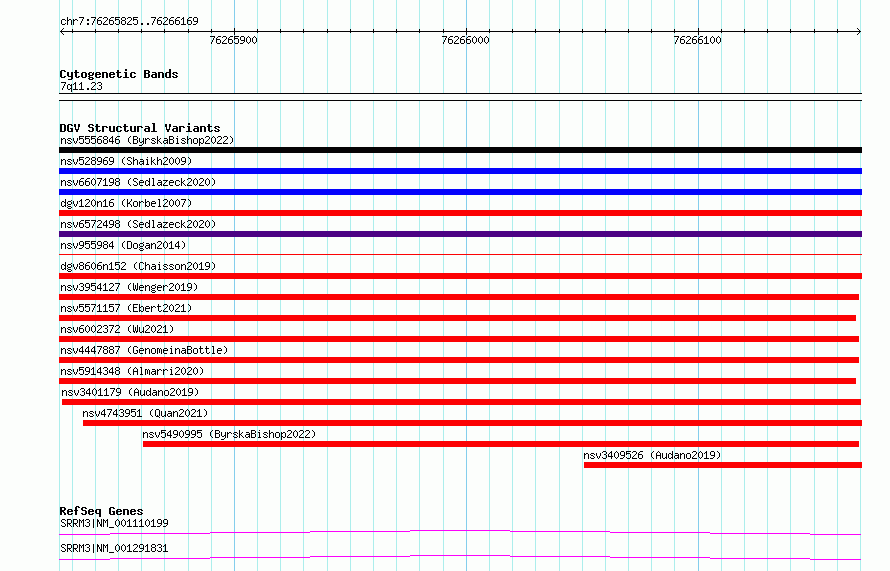This screenshot has width=890, height=571.
Task: Select the black nsv5556846 variant bar
Action: (460, 150)
